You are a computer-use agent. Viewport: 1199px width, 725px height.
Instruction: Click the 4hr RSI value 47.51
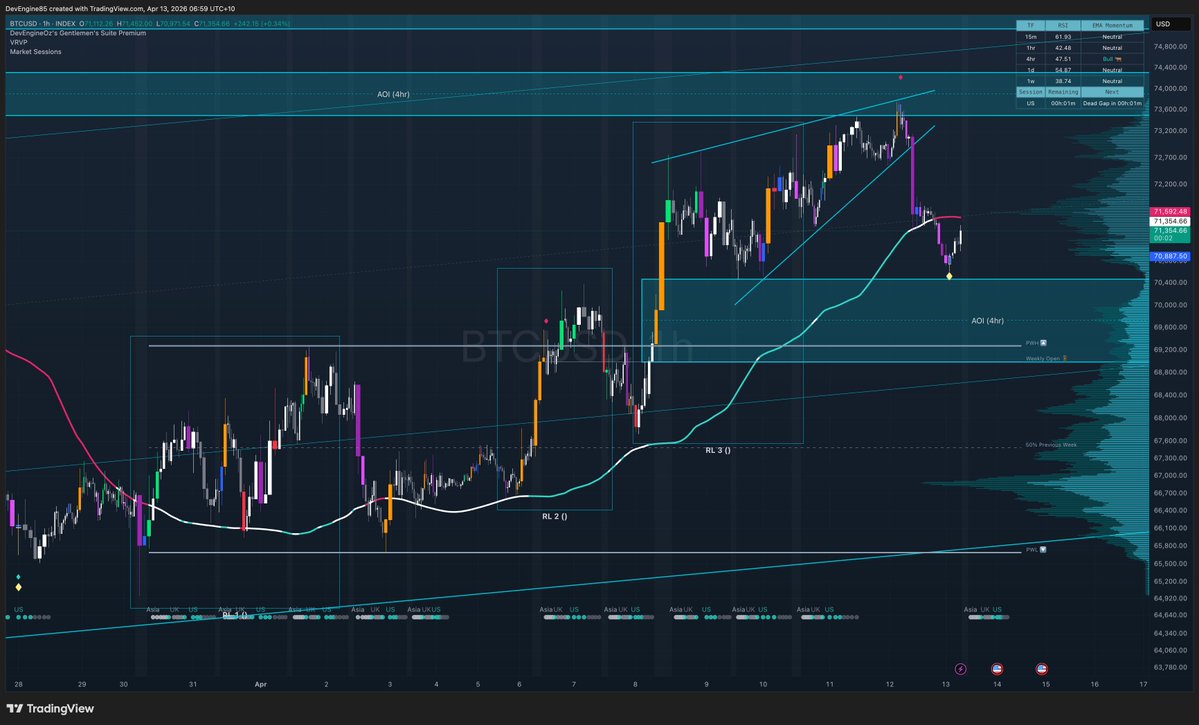coord(1063,59)
